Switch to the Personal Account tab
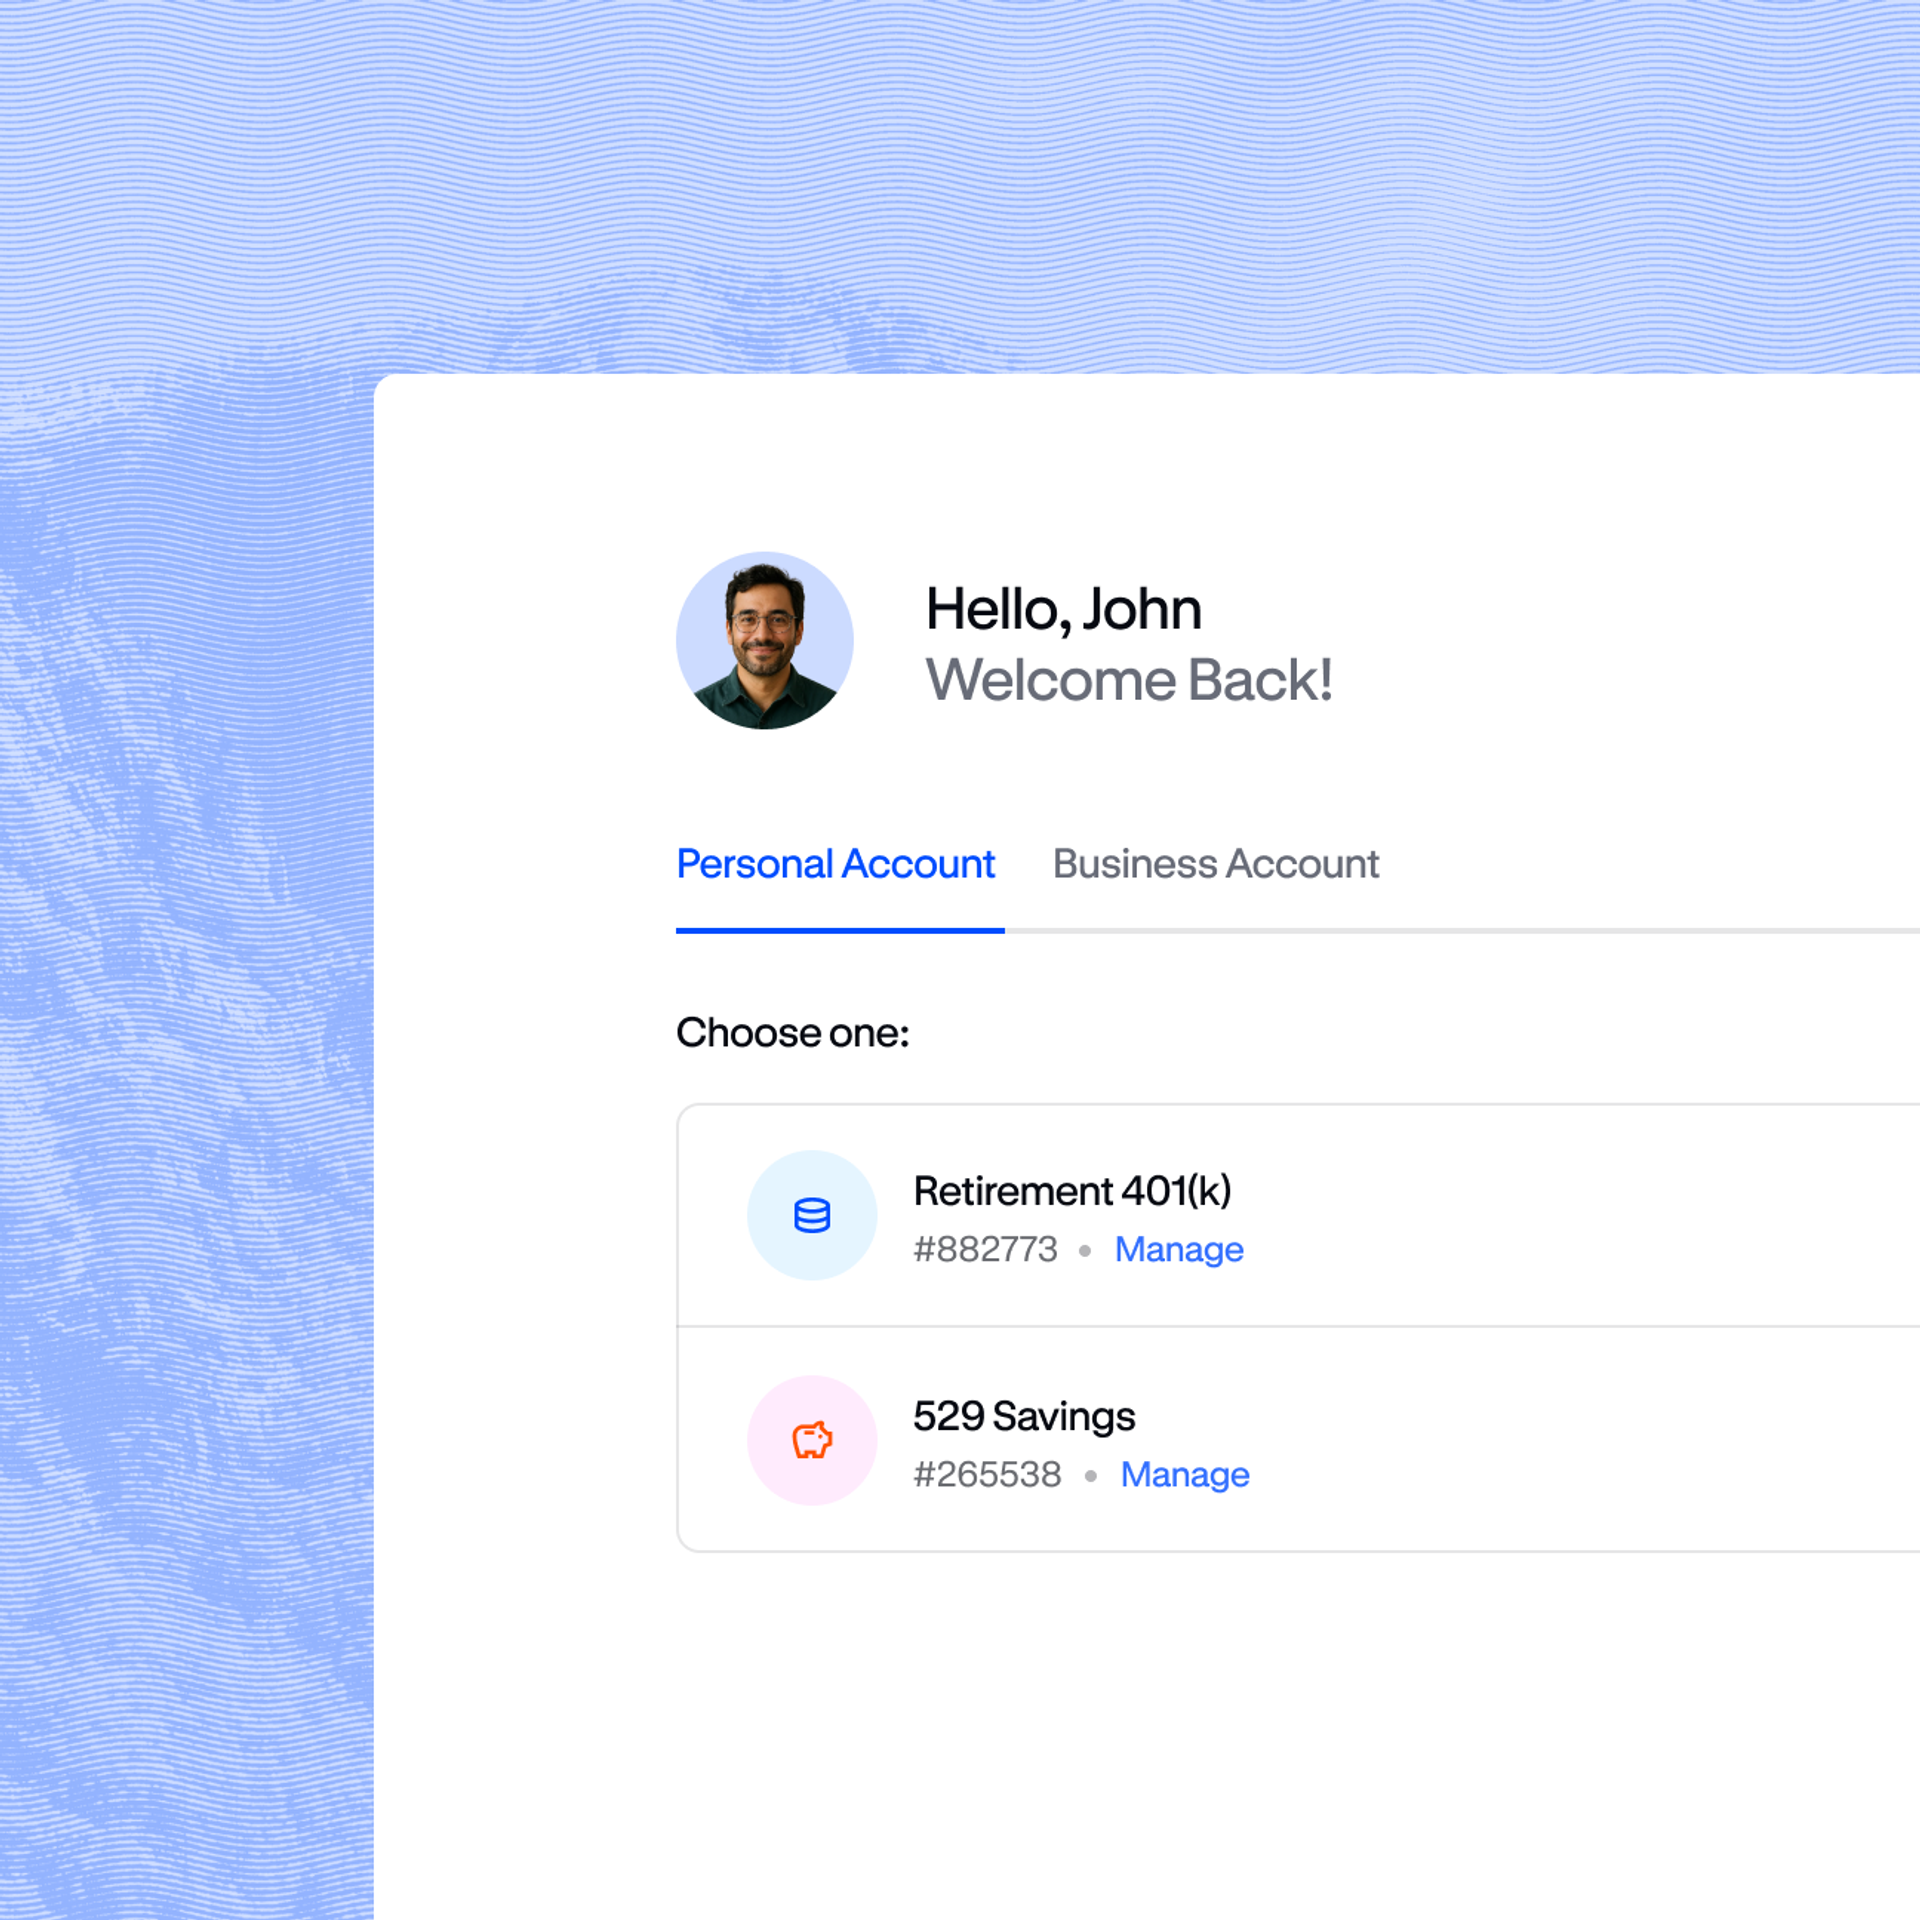The height and width of the screenshot is (1920, 1920). pos(836,864)
